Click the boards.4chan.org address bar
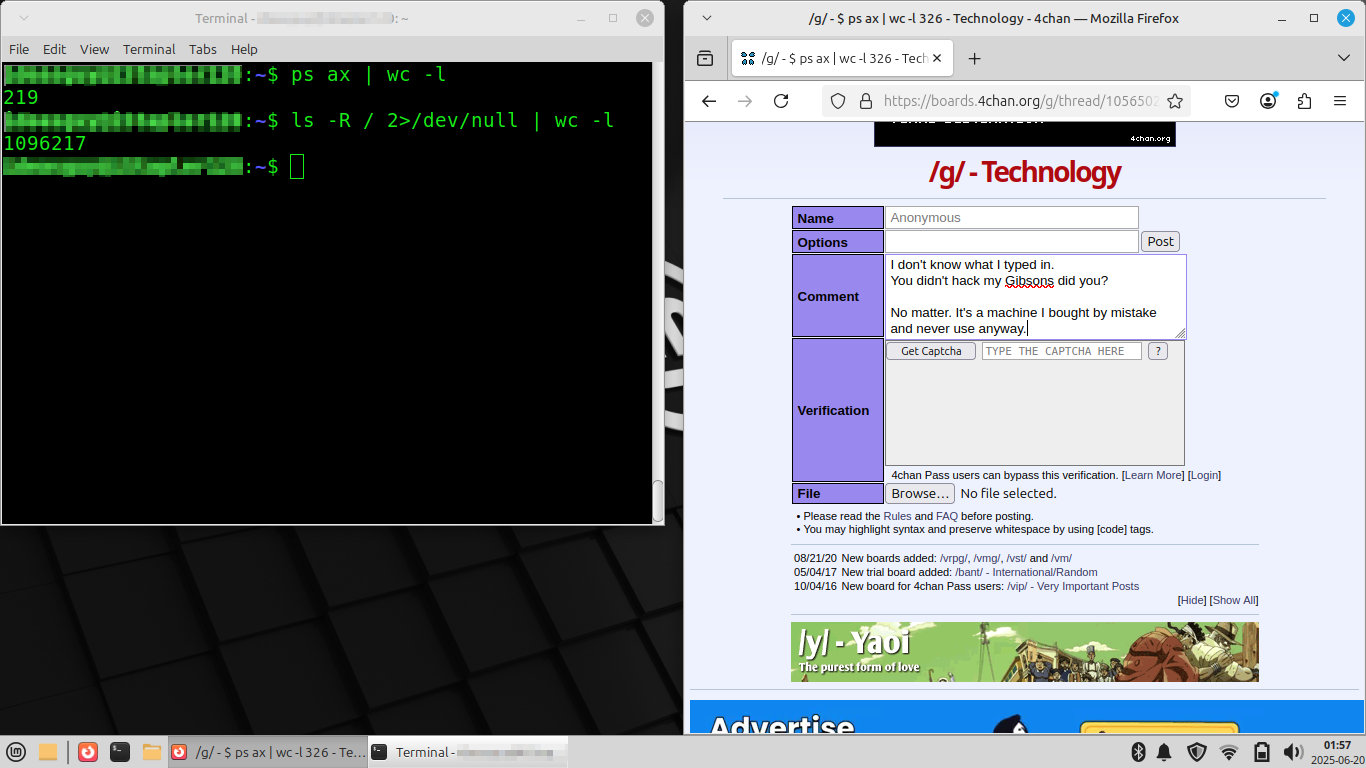 (1020, 101)
